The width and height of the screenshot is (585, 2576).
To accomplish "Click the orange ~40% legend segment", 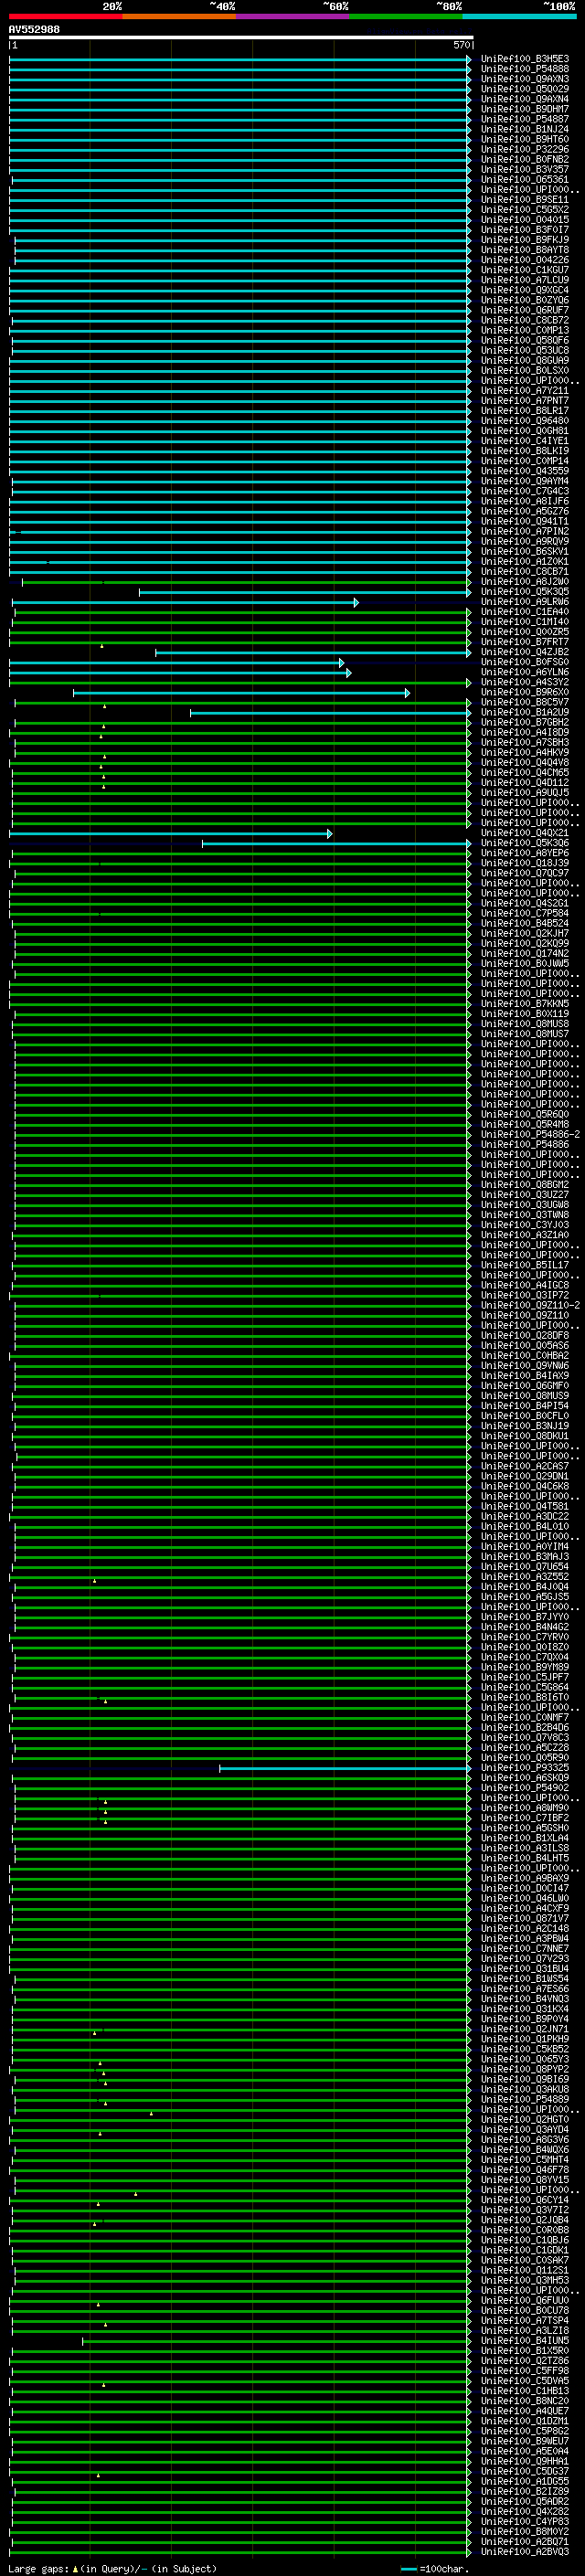I will tap(179, 16).
